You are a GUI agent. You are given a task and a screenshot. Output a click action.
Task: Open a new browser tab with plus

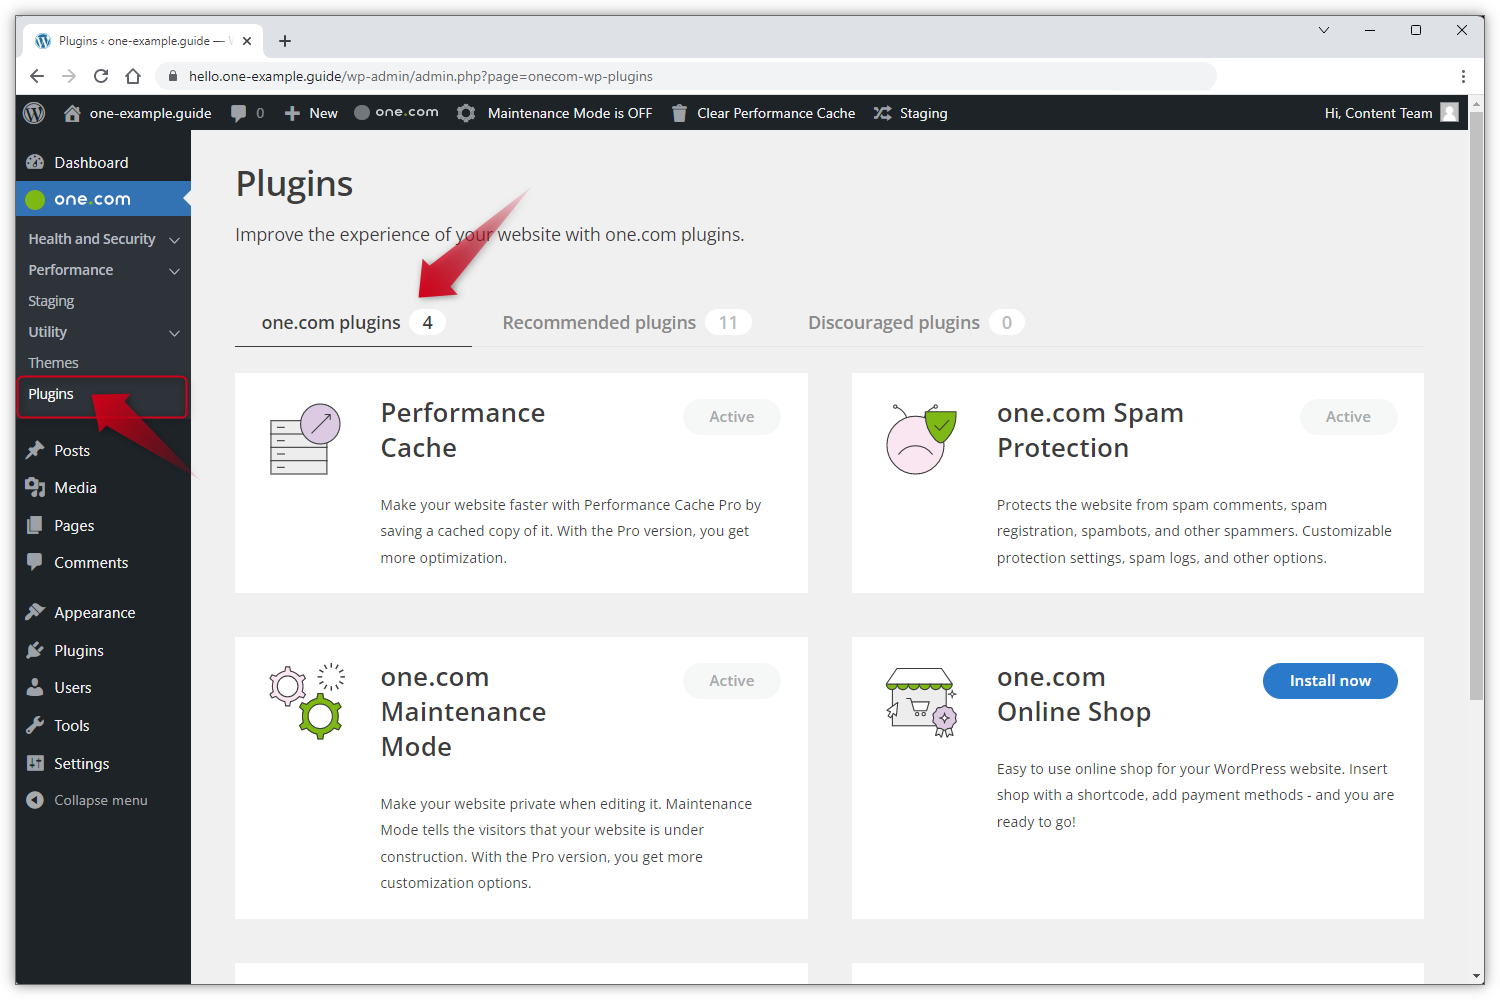pyautogui.click(x=285, y=41)
